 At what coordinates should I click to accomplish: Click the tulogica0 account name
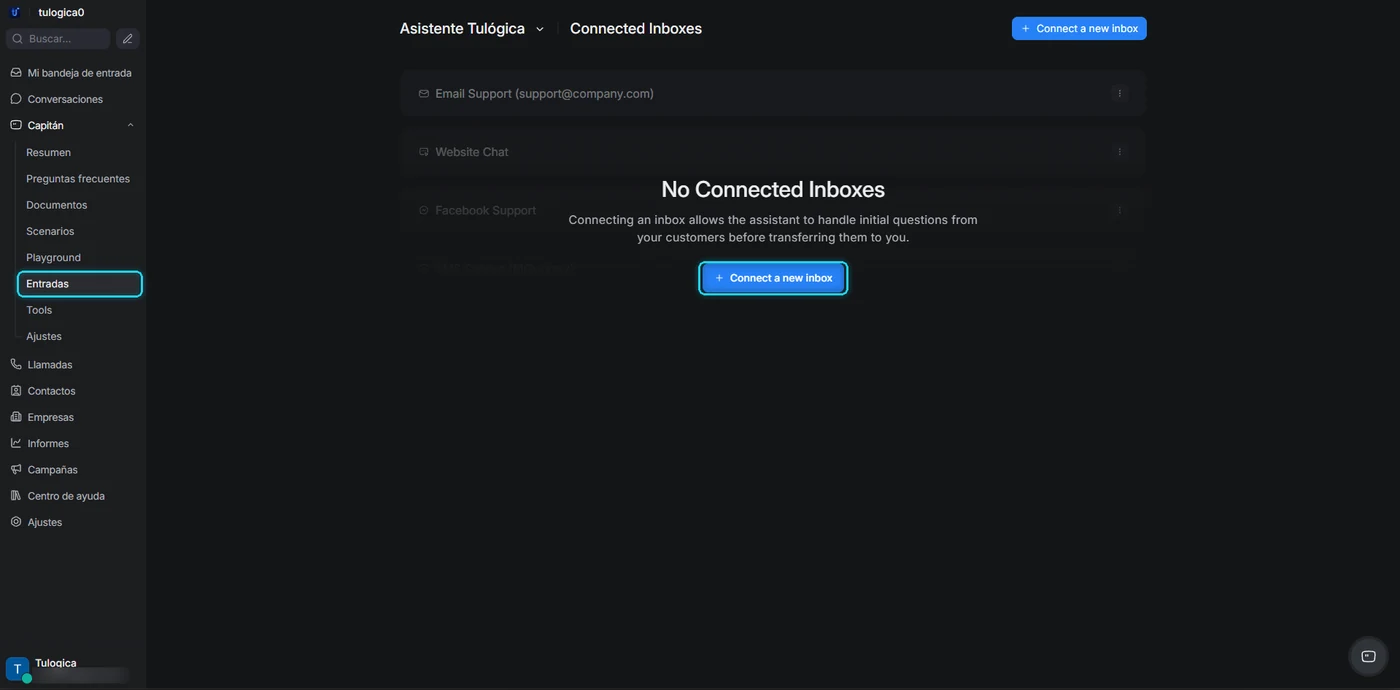click(61, 12)
